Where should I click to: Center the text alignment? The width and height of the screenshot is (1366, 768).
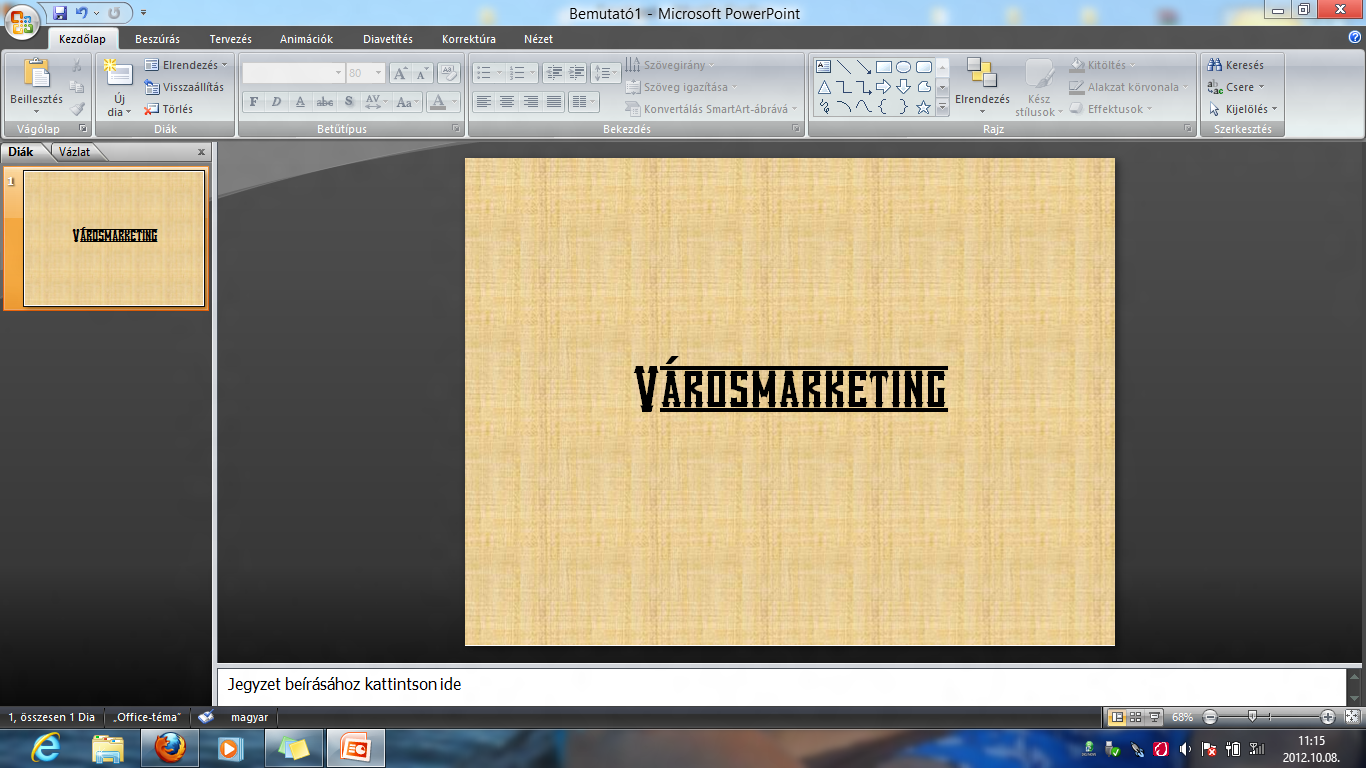[x=507, y=101]
